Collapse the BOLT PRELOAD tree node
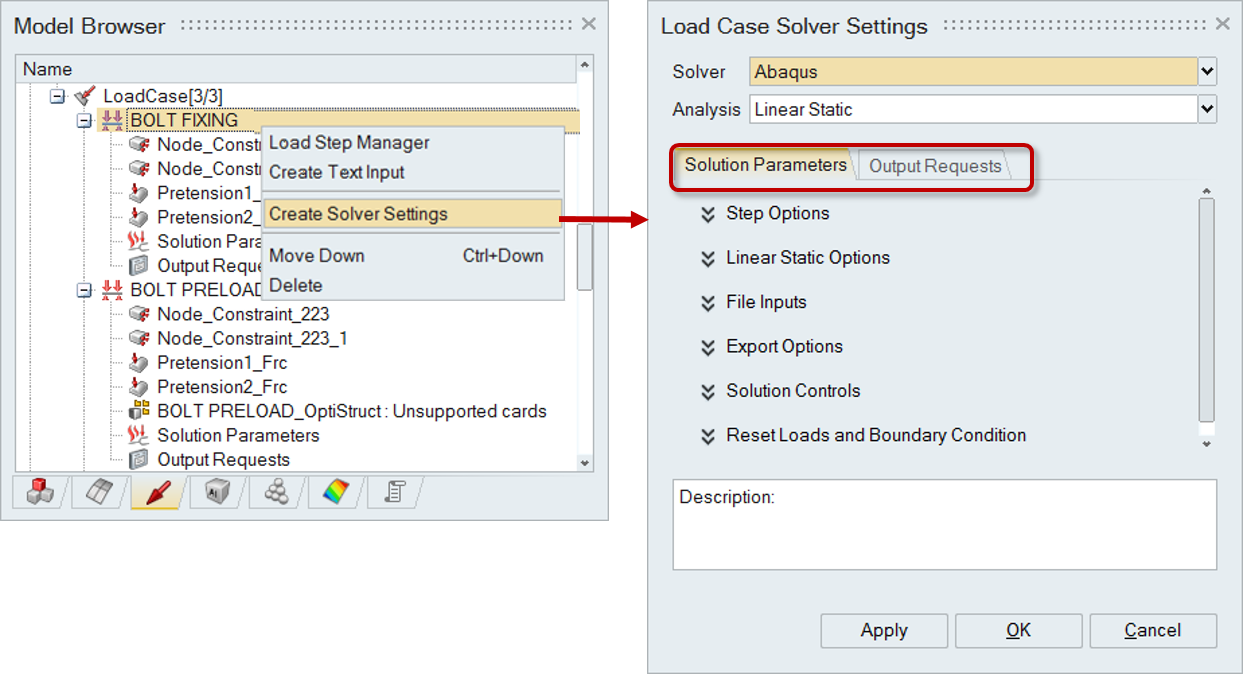 [x=84, y=290]
